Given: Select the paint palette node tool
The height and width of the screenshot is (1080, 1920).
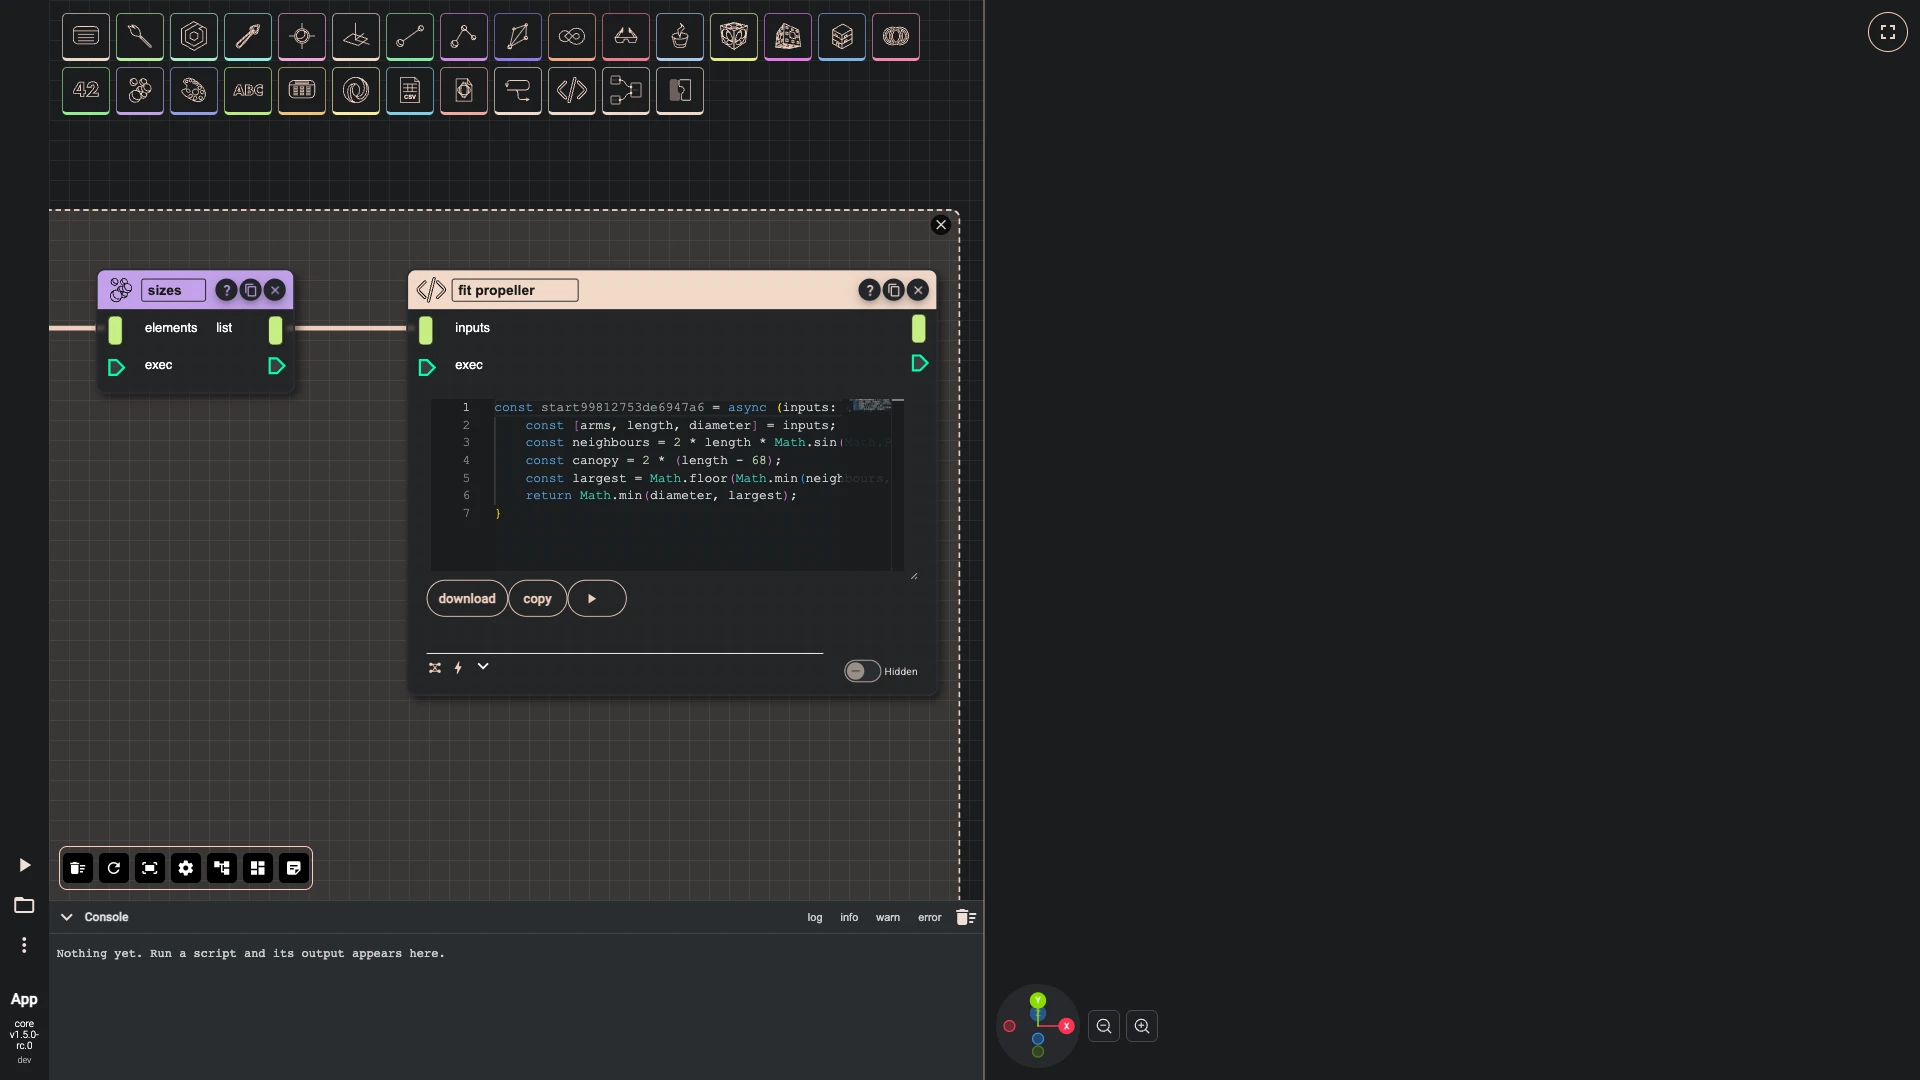Looking at the screenshot, I should coord(194,91).
